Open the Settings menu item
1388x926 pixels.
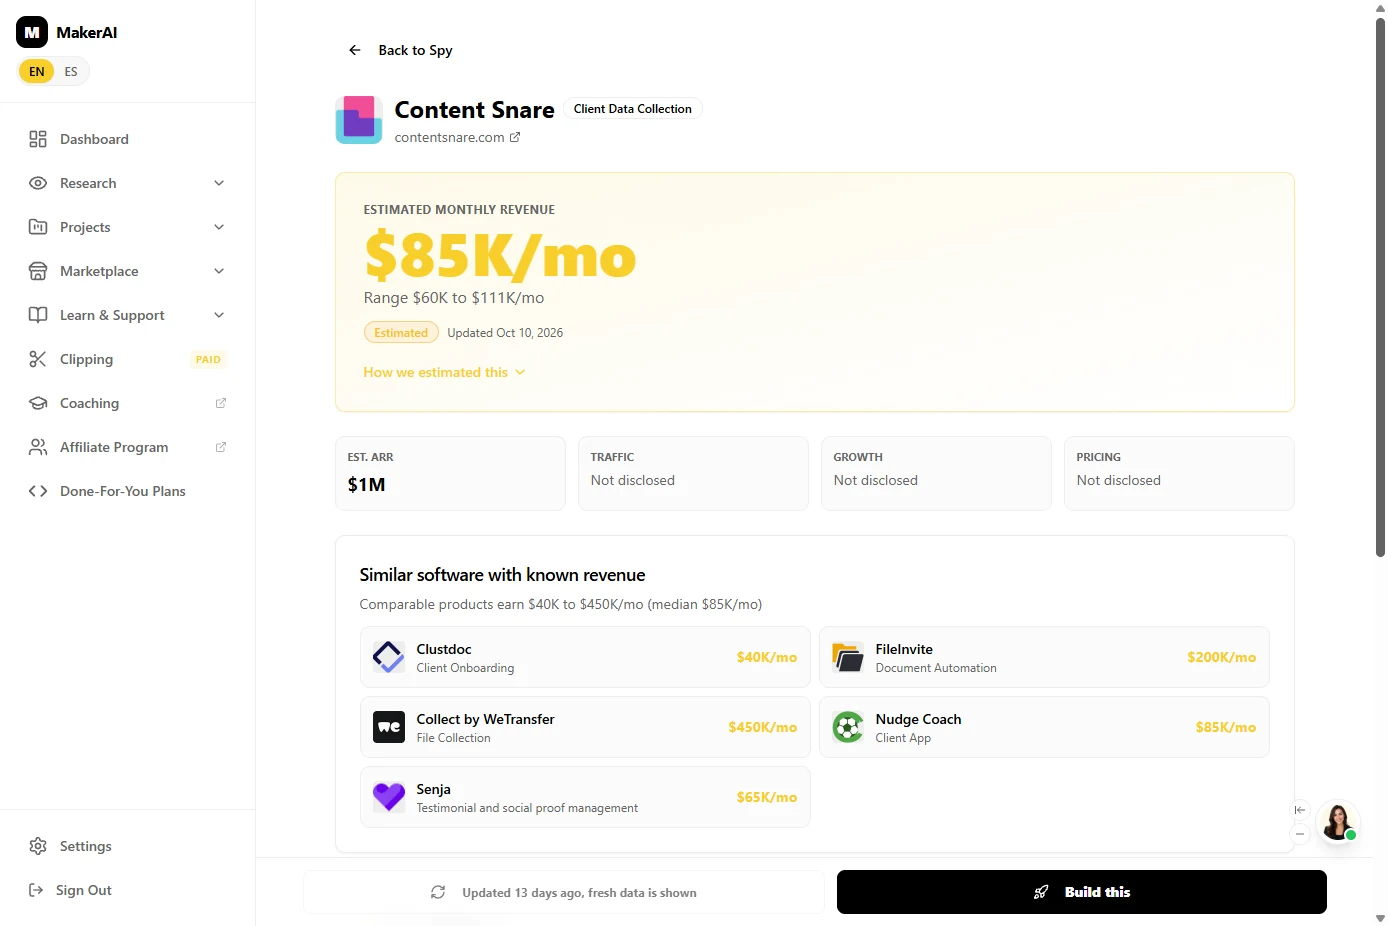coord(128,846)
